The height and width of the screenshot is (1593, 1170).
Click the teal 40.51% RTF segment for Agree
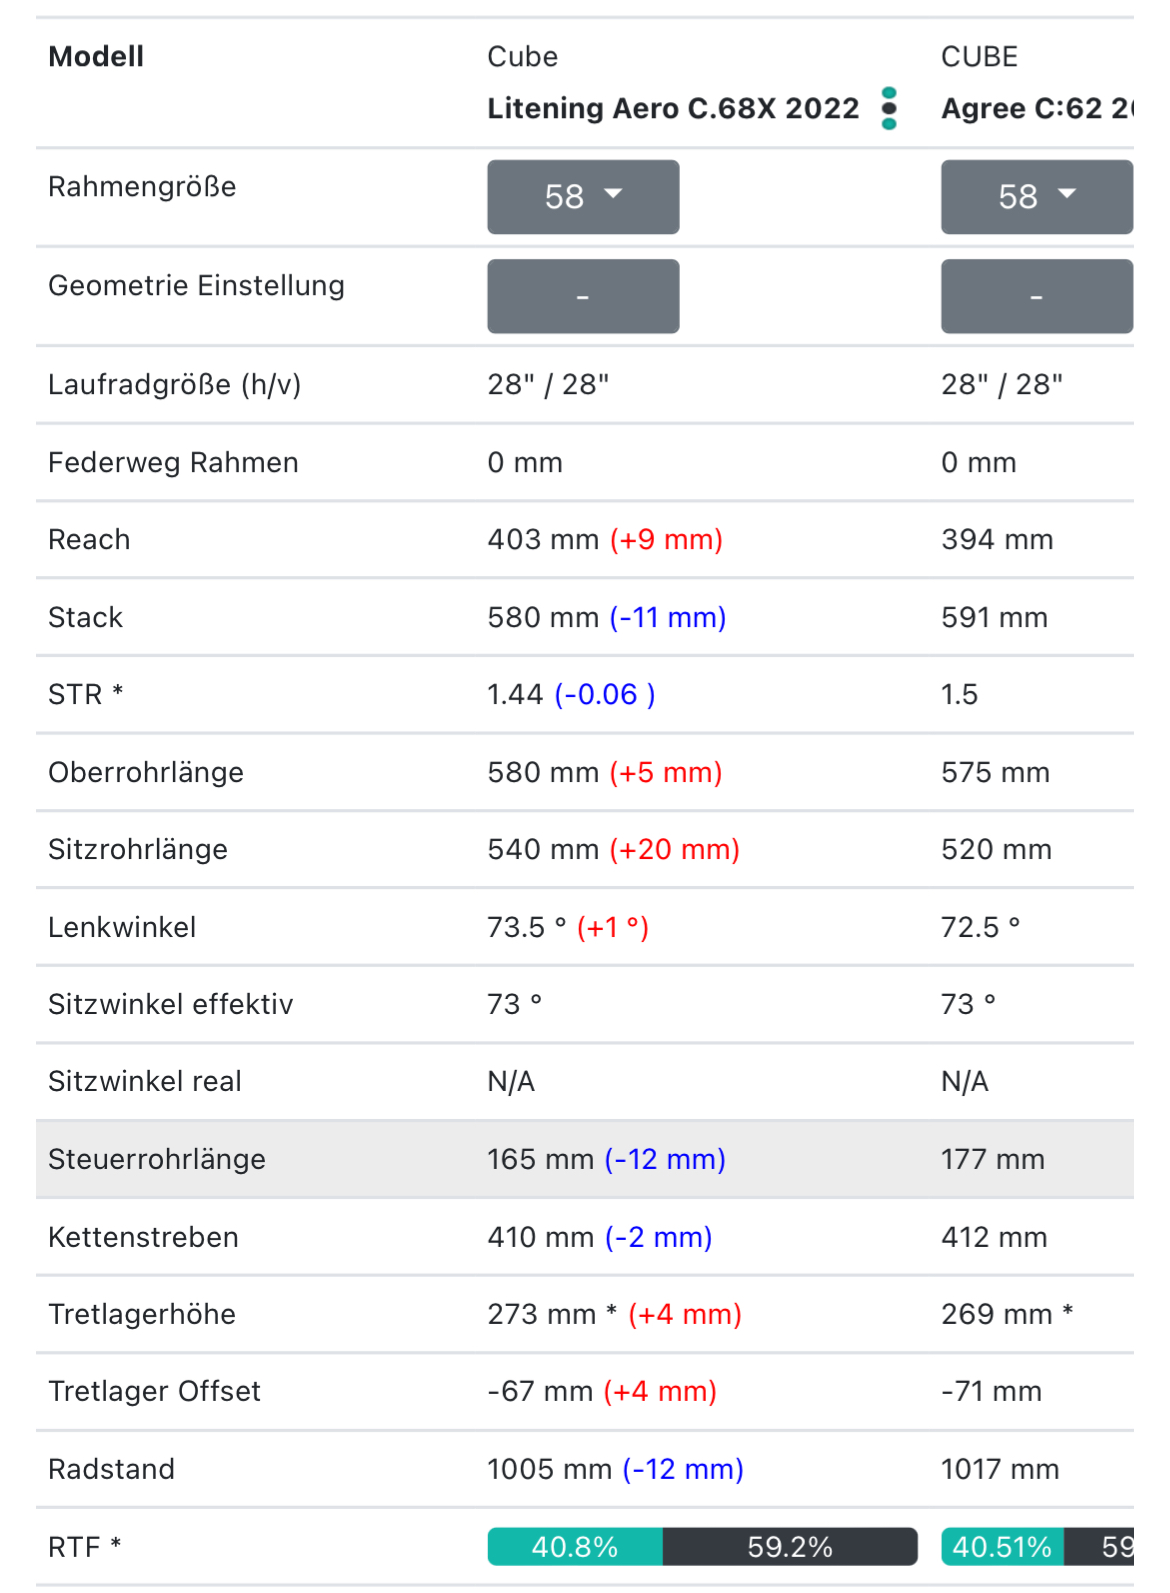click(1002, 1547)
